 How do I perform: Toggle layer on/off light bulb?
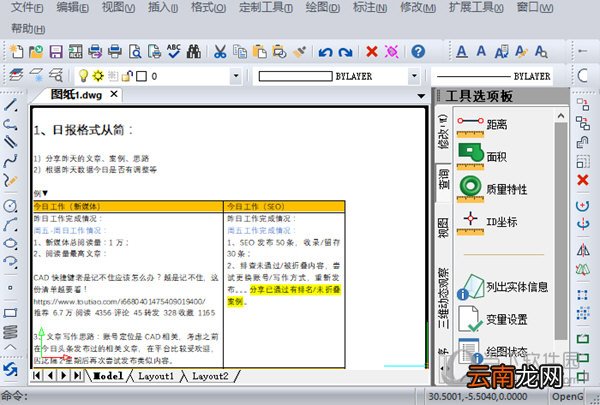(x=83, y=76)
